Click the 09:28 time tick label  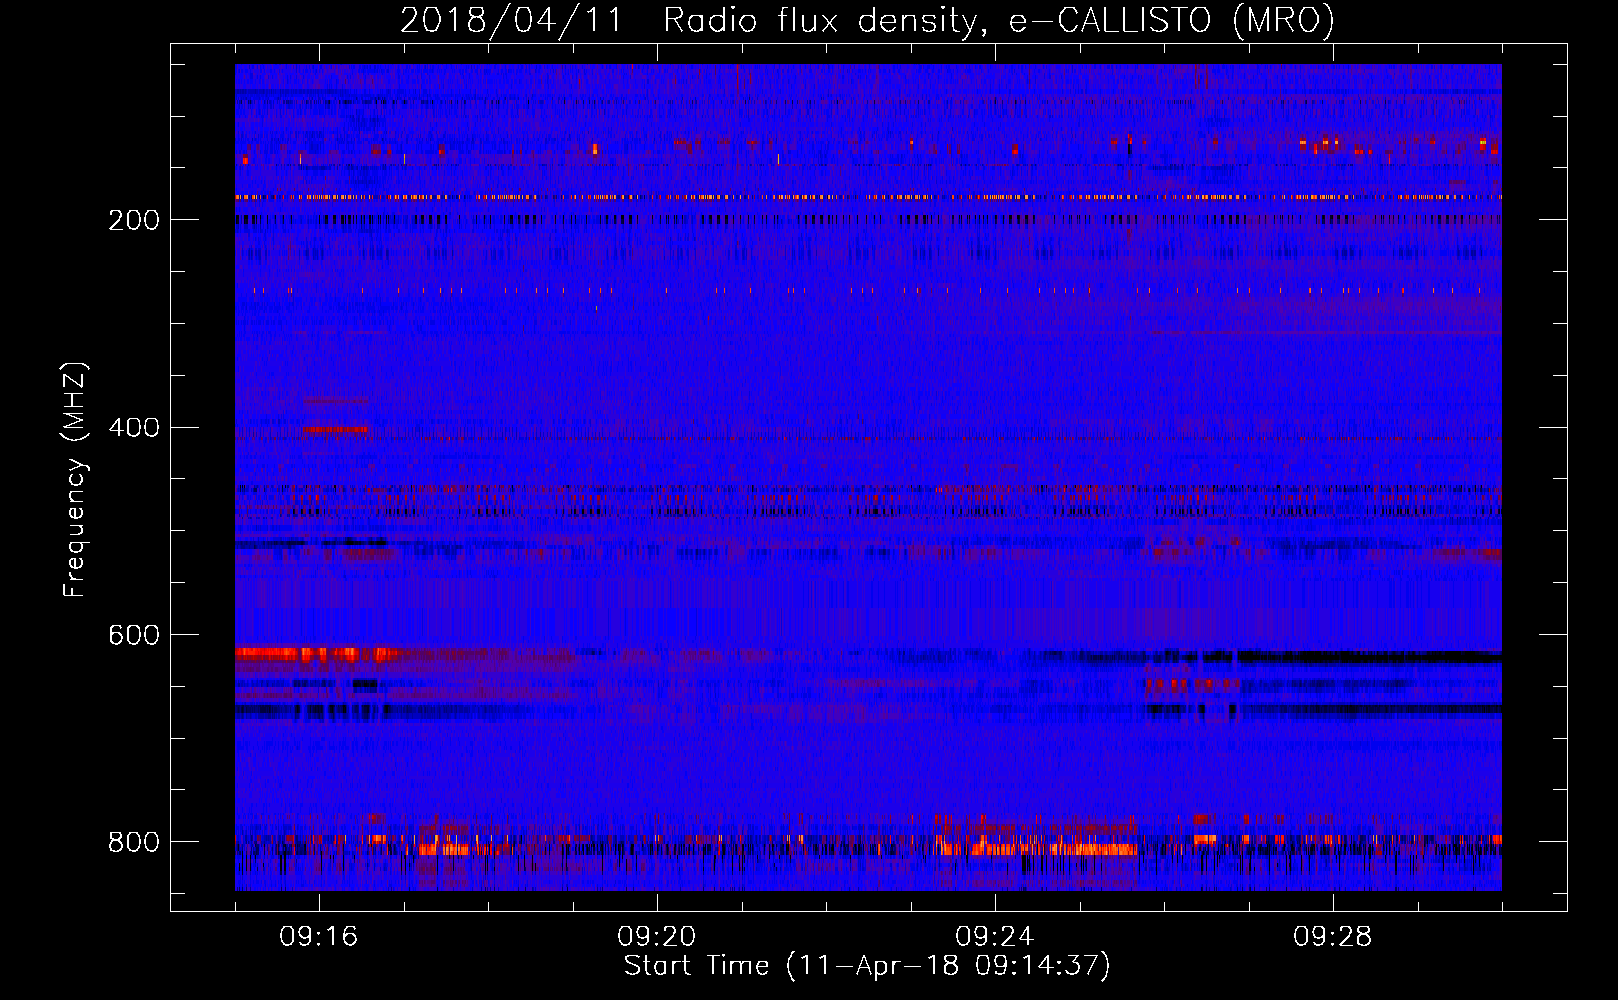[x=1333, y=937]
